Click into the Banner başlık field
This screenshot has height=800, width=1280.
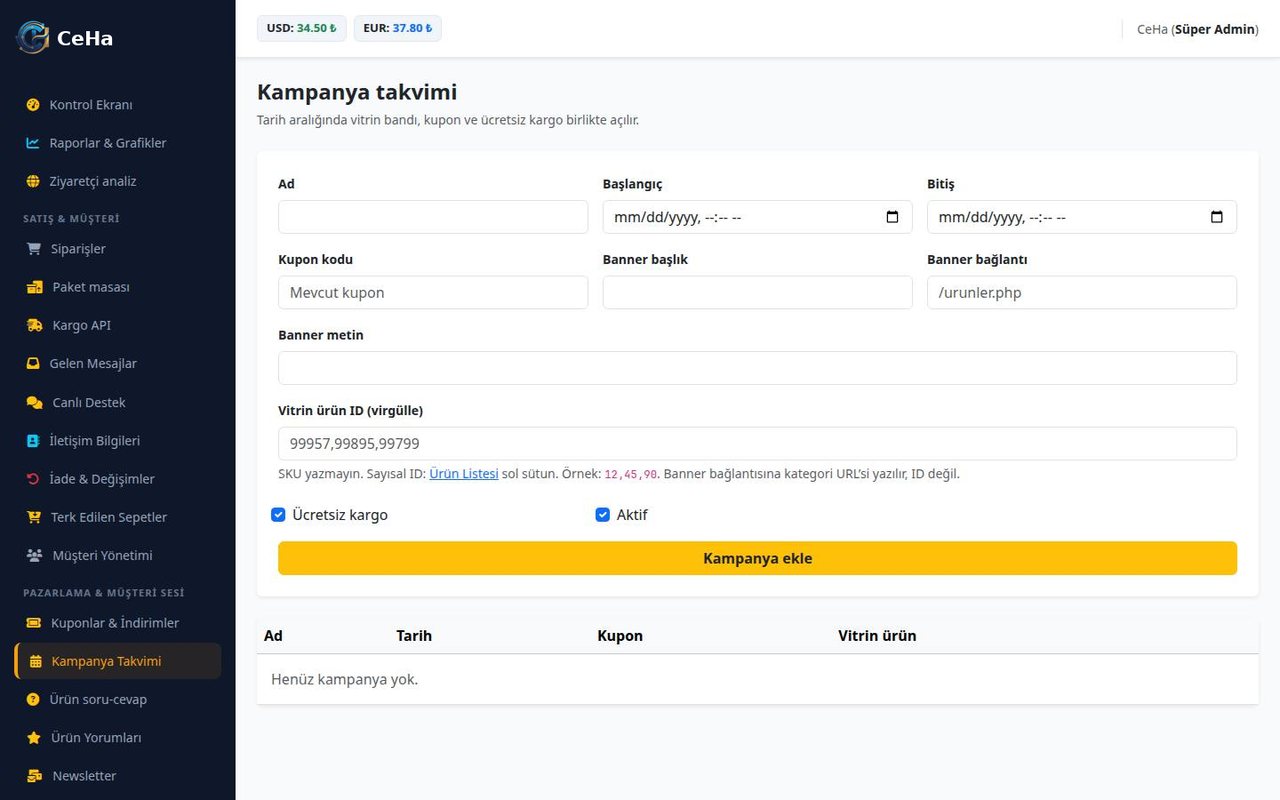click(757, 293)
